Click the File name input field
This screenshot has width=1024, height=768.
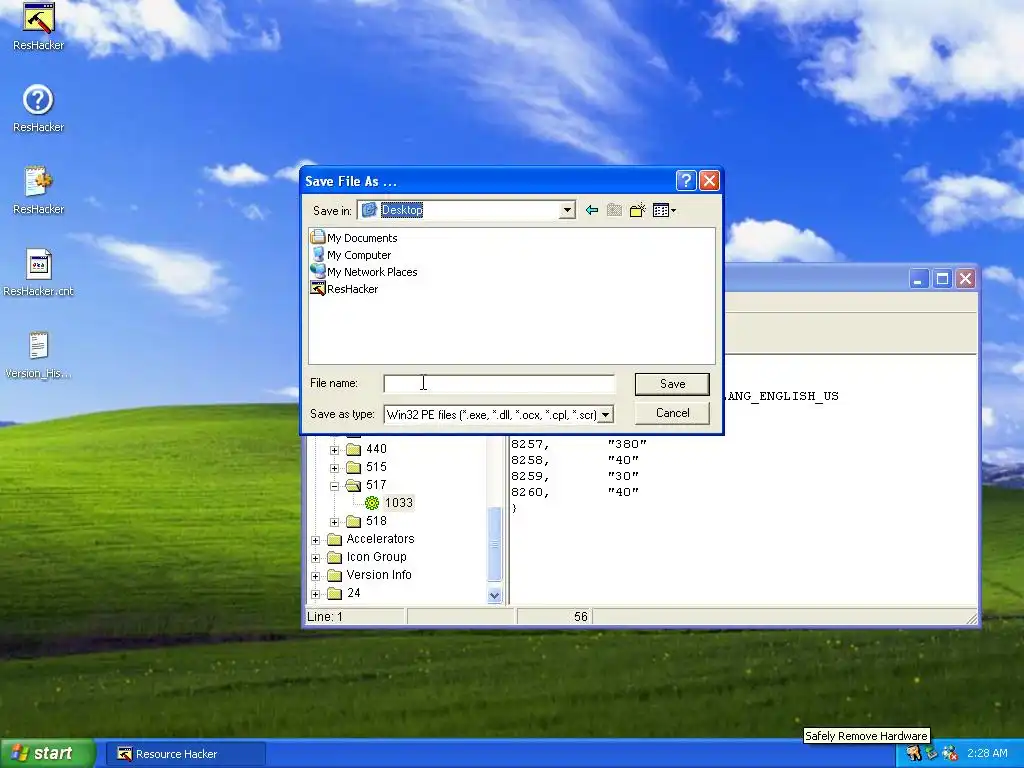[x=499, y=383]
